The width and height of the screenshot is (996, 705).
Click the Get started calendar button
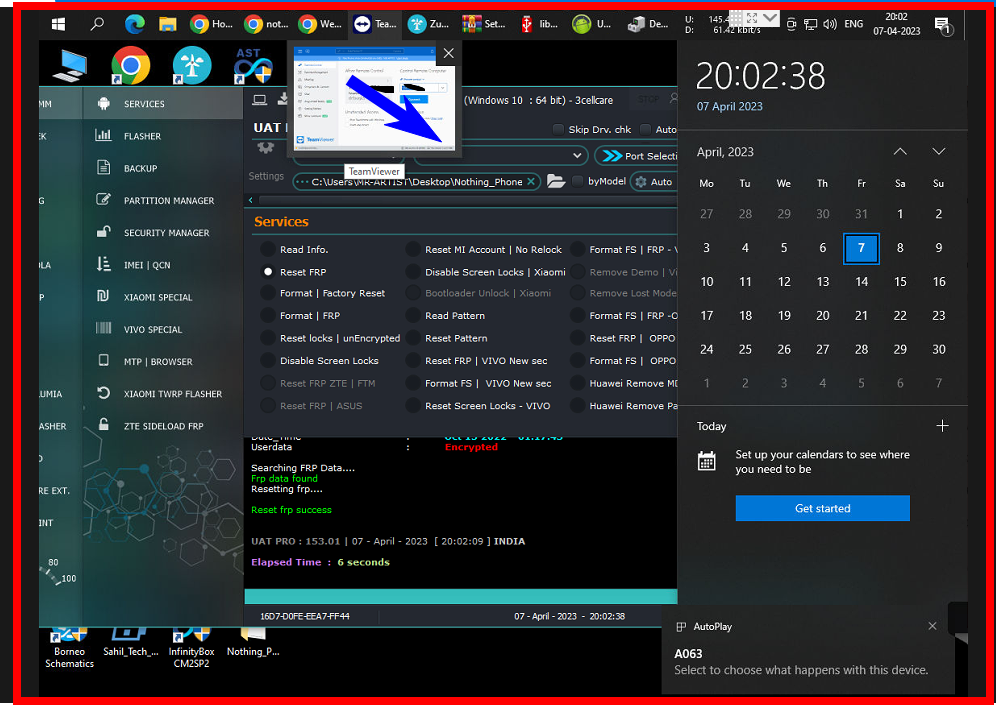[823, 508]
